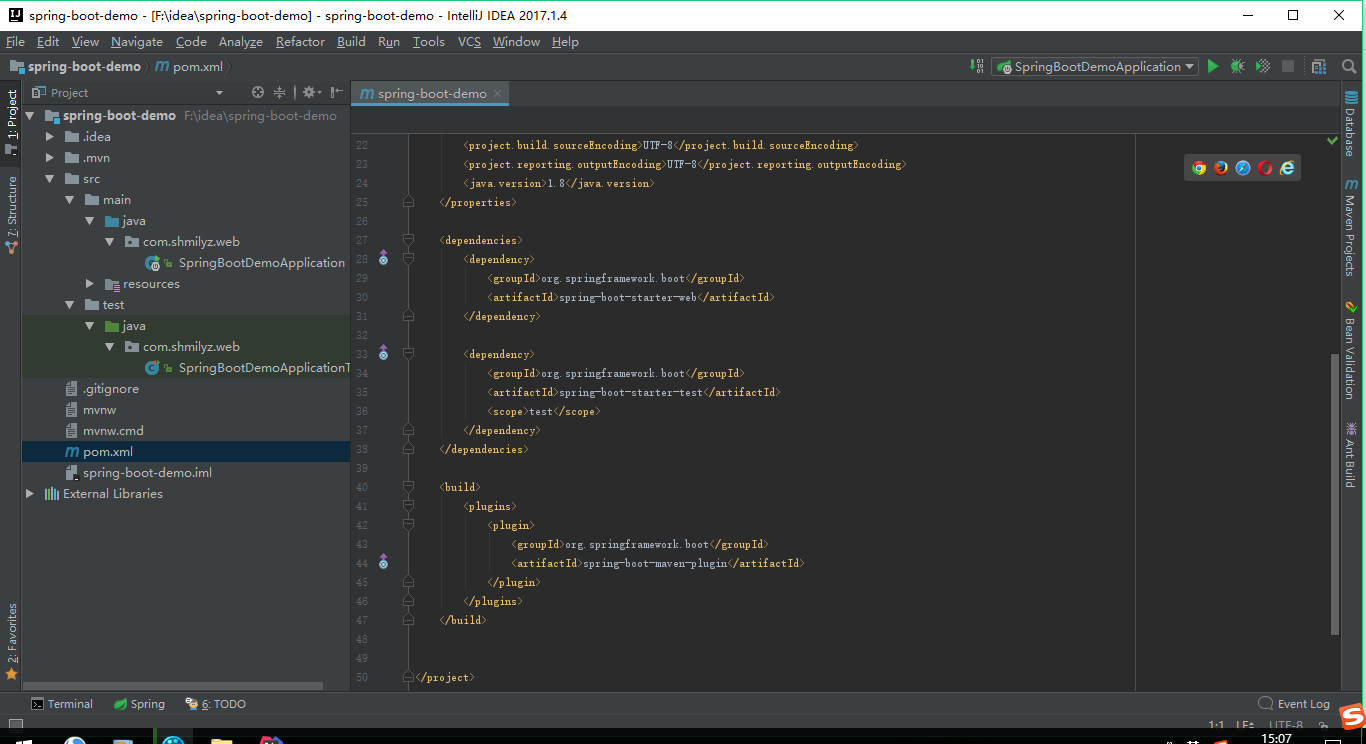Run with Coverage icon
This screenshot has height=744, width=1366.
(1262, 67)
